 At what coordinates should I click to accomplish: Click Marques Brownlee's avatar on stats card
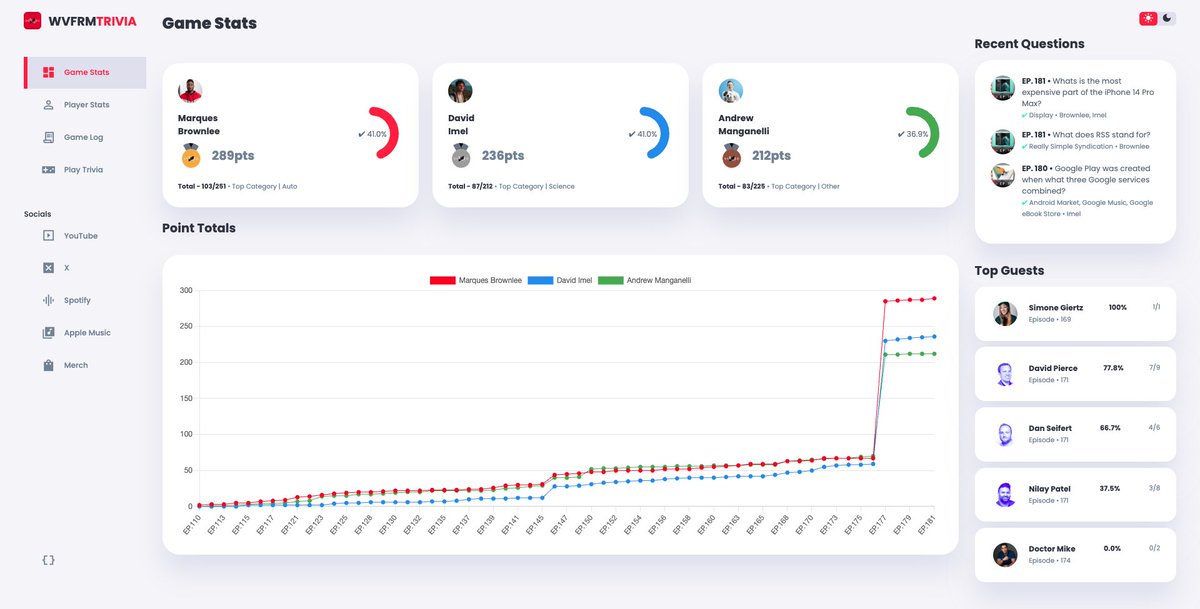coord(190,91)
